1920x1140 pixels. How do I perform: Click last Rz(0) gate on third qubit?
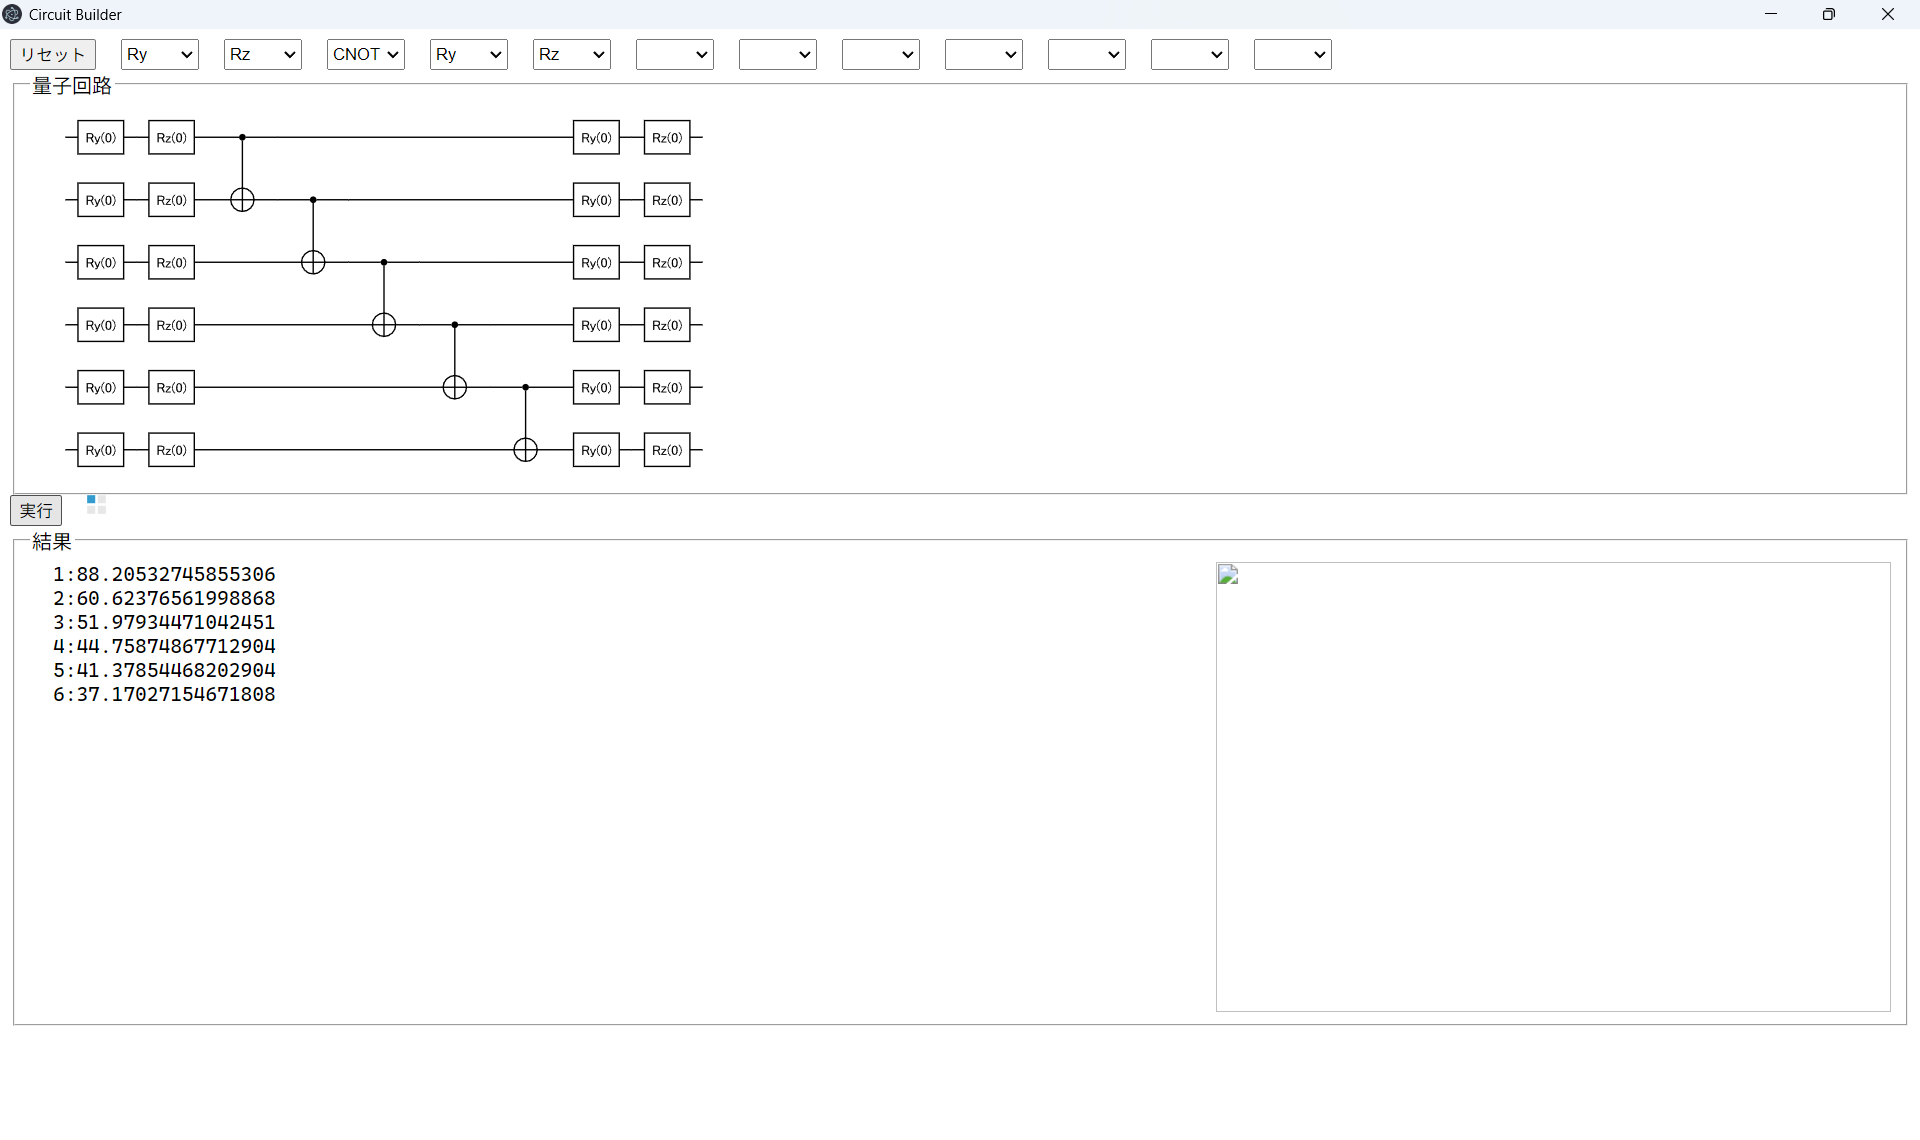[667, 263]
